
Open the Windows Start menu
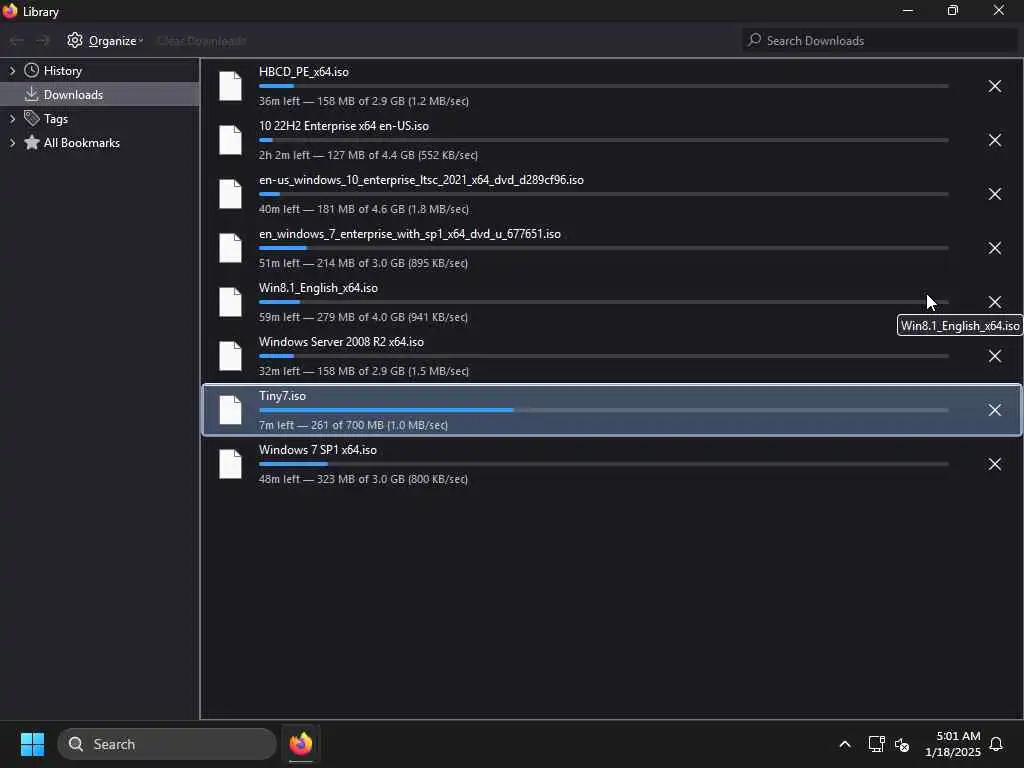(x=32, y=744)
